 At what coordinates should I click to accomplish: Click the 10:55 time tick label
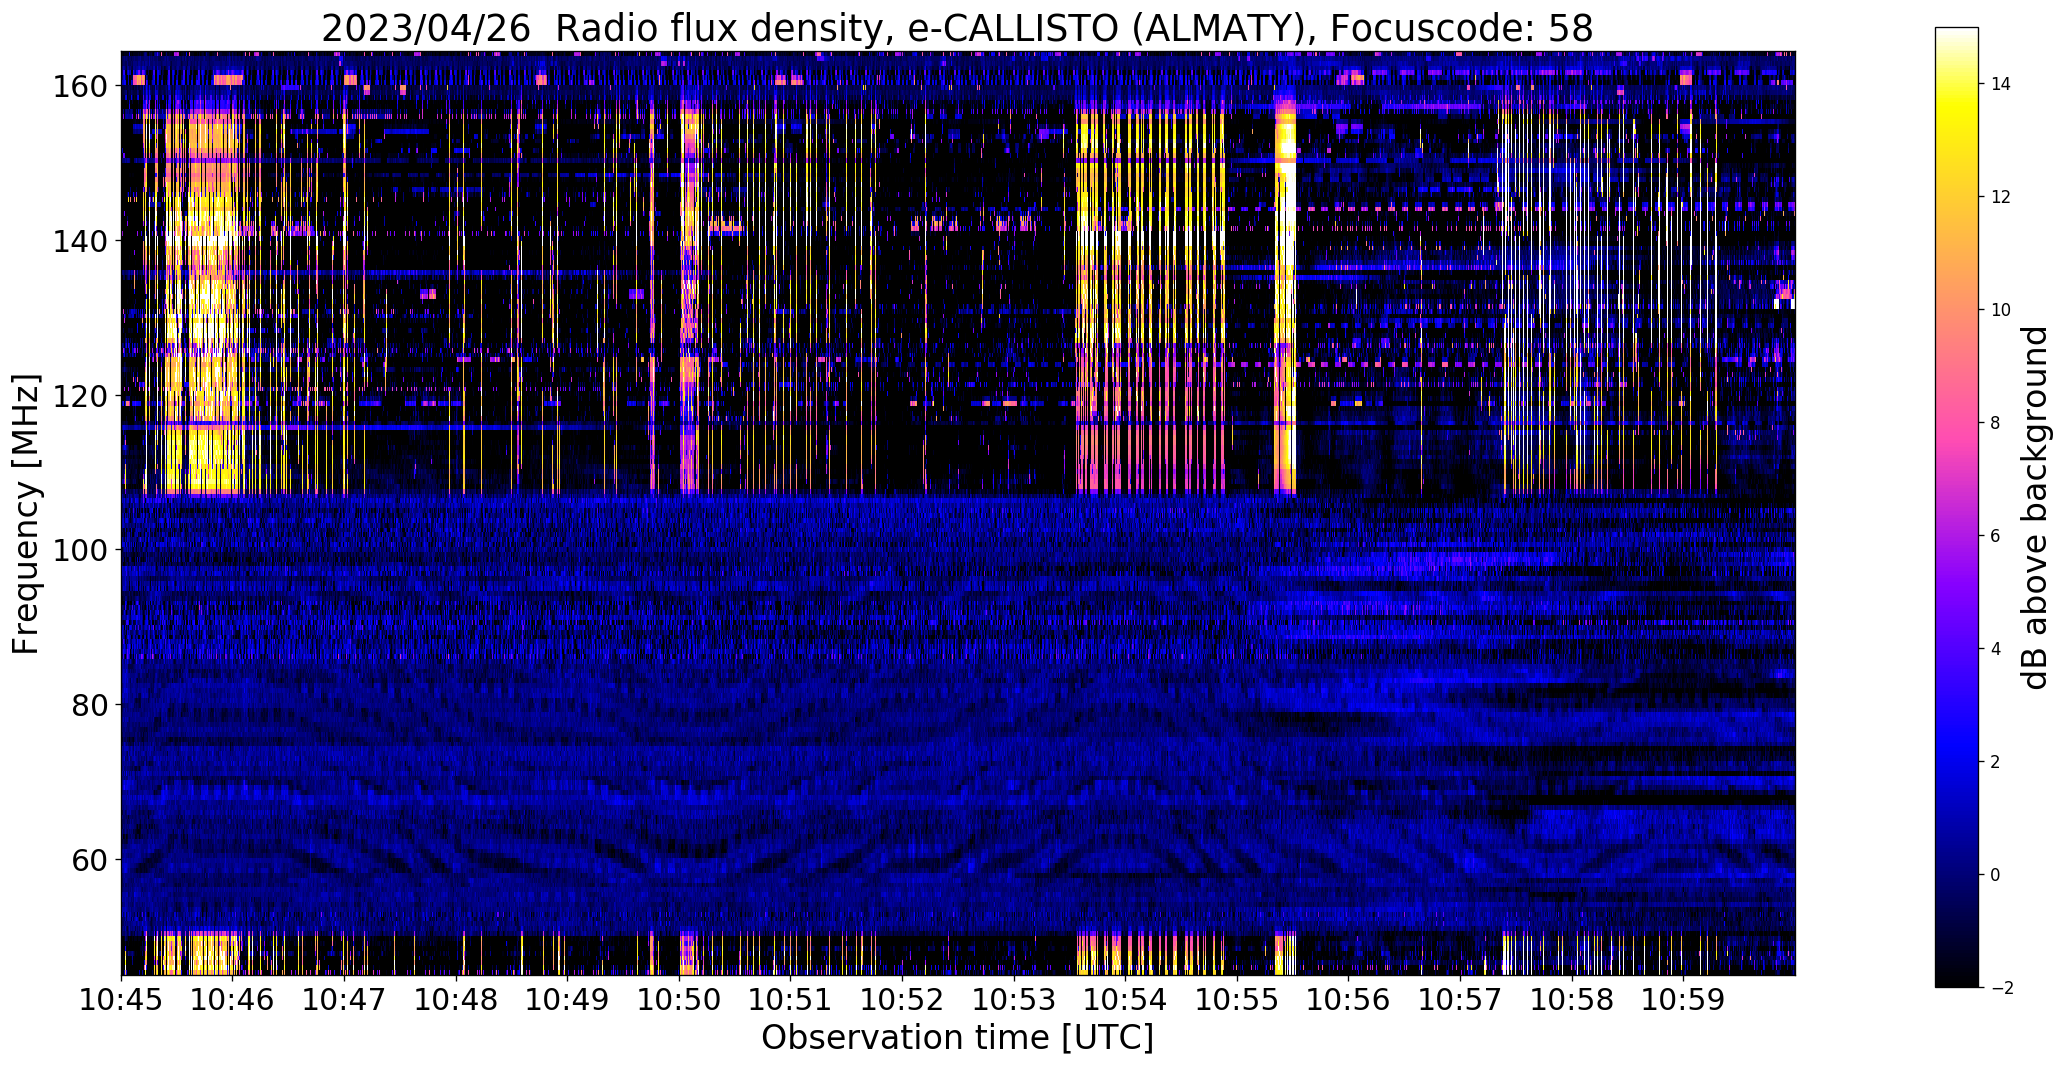click(x=1237, y=1000)
